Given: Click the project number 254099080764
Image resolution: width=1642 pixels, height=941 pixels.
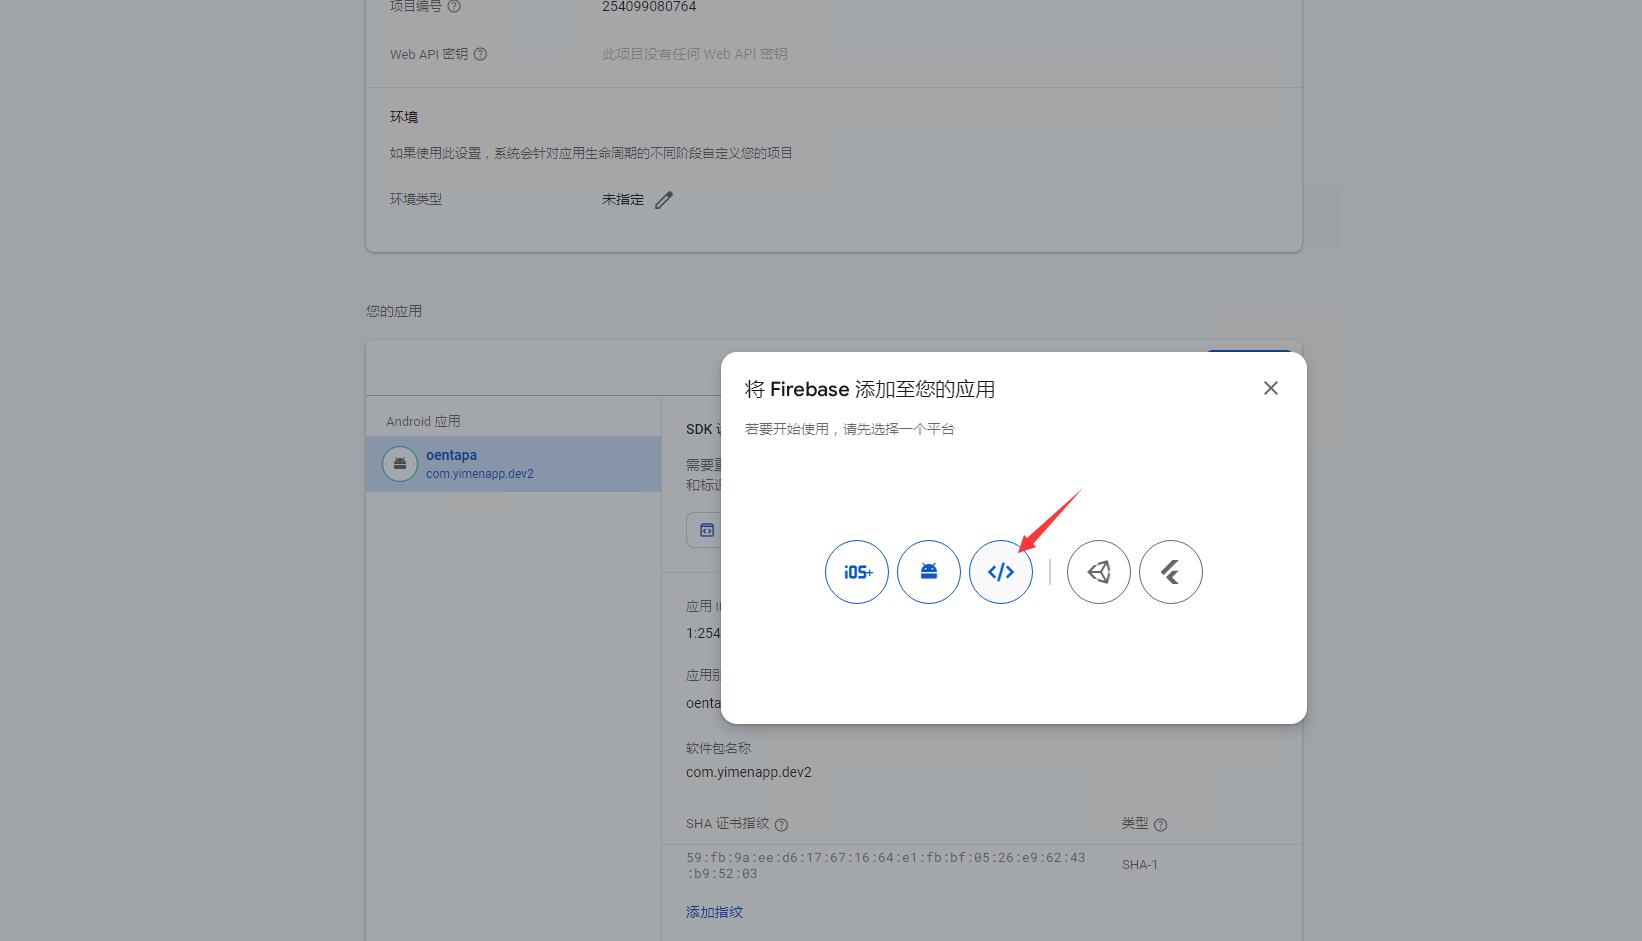Looking at the screenshot, I should (x=649, y=6).
